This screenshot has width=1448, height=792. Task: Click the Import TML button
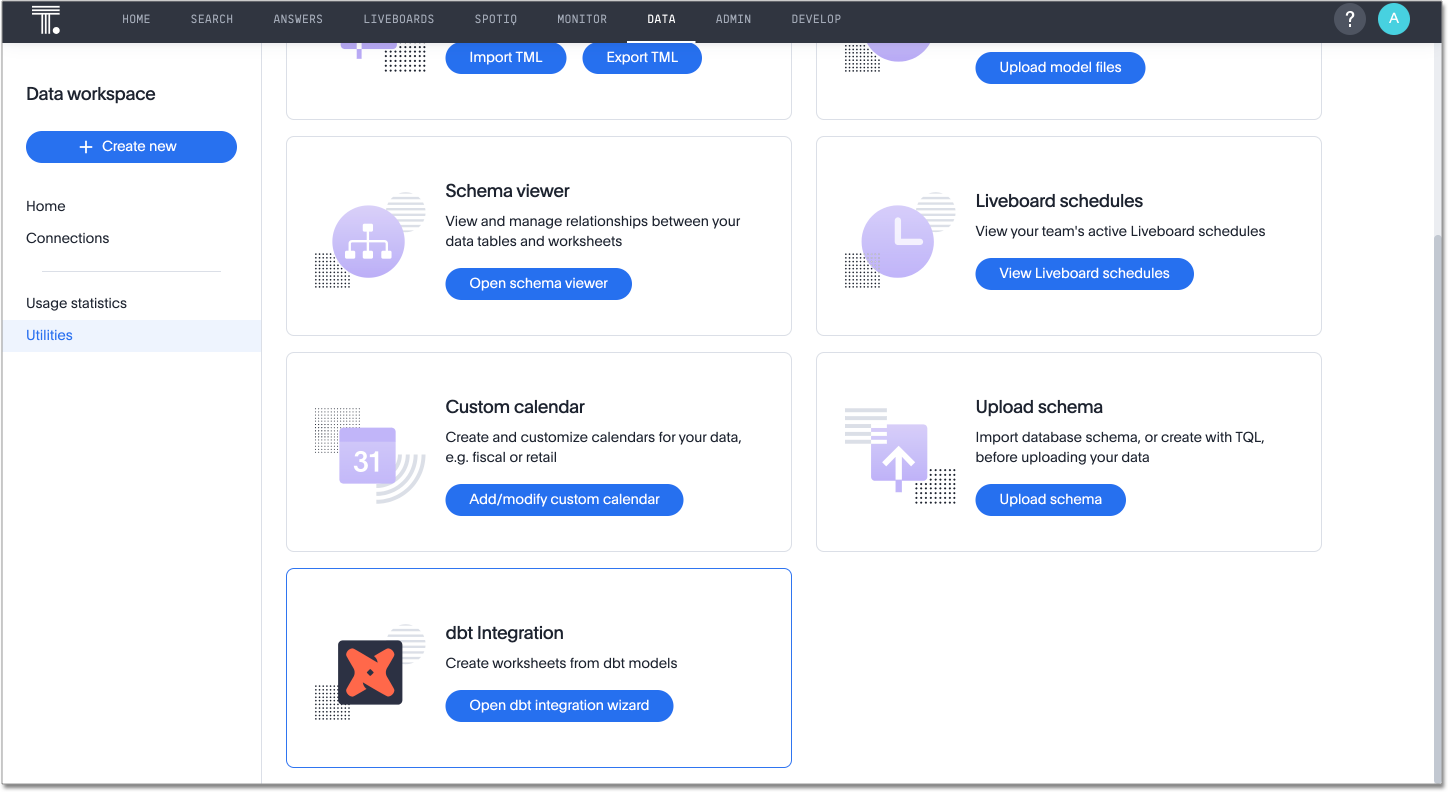505,58
